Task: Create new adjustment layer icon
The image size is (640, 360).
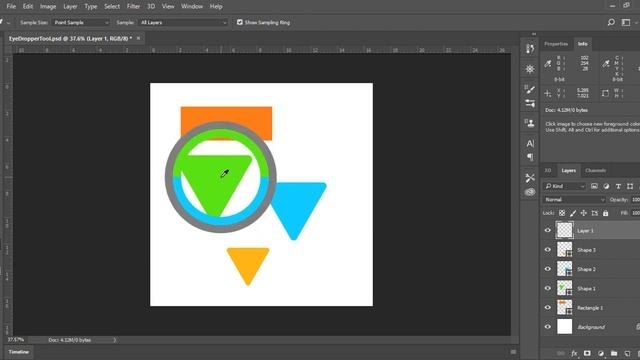Action: point(600,353)
